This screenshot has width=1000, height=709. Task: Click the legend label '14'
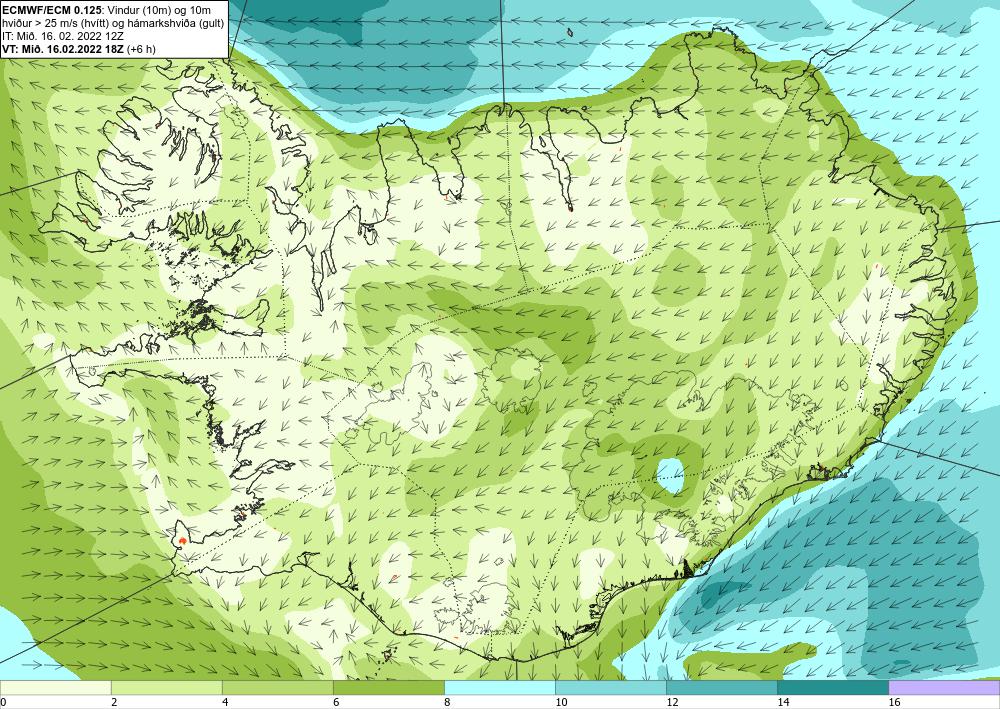783,703
